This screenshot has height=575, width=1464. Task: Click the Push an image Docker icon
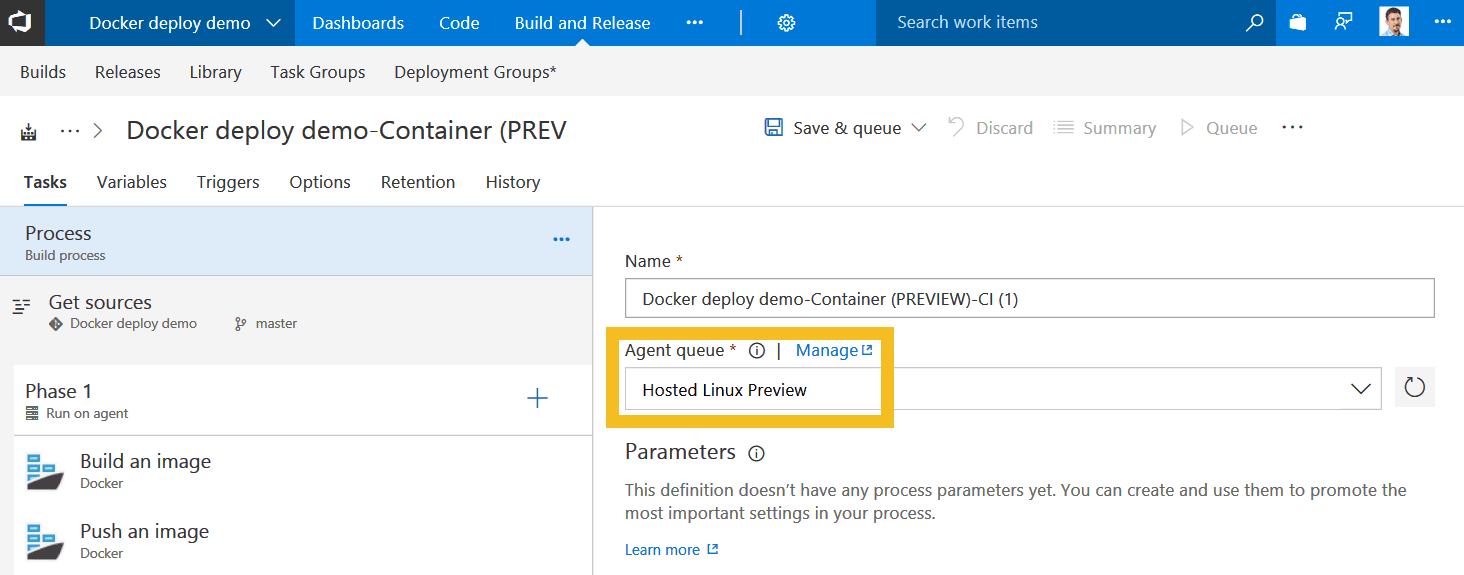click(x=46, y=541)
